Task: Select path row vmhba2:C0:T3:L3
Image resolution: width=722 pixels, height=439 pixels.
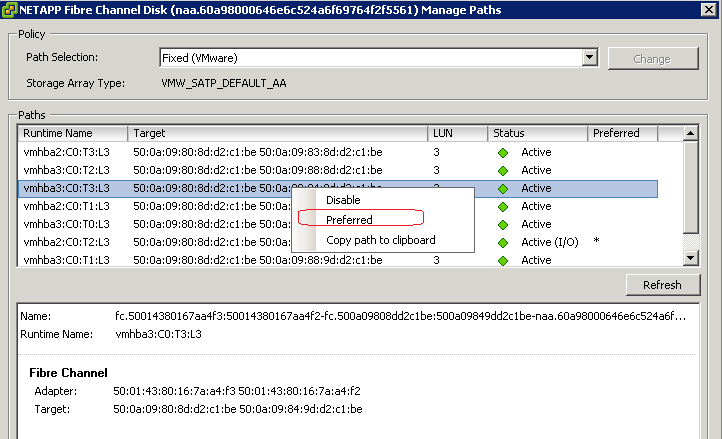Action: tap(338, 152)
